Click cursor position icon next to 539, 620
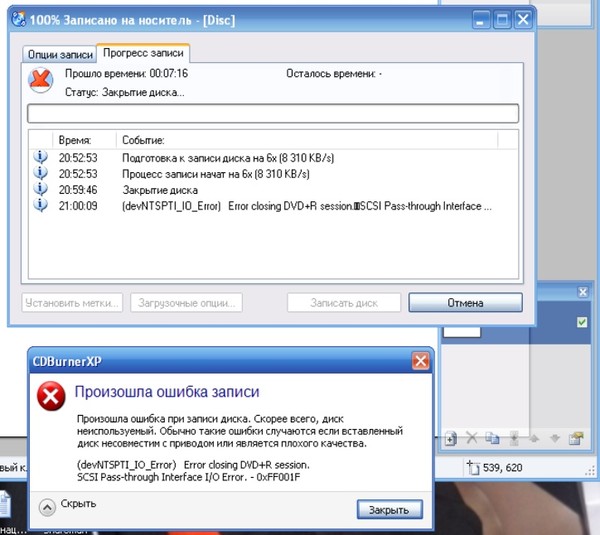The image size is (600, 535). coord(473,468)
